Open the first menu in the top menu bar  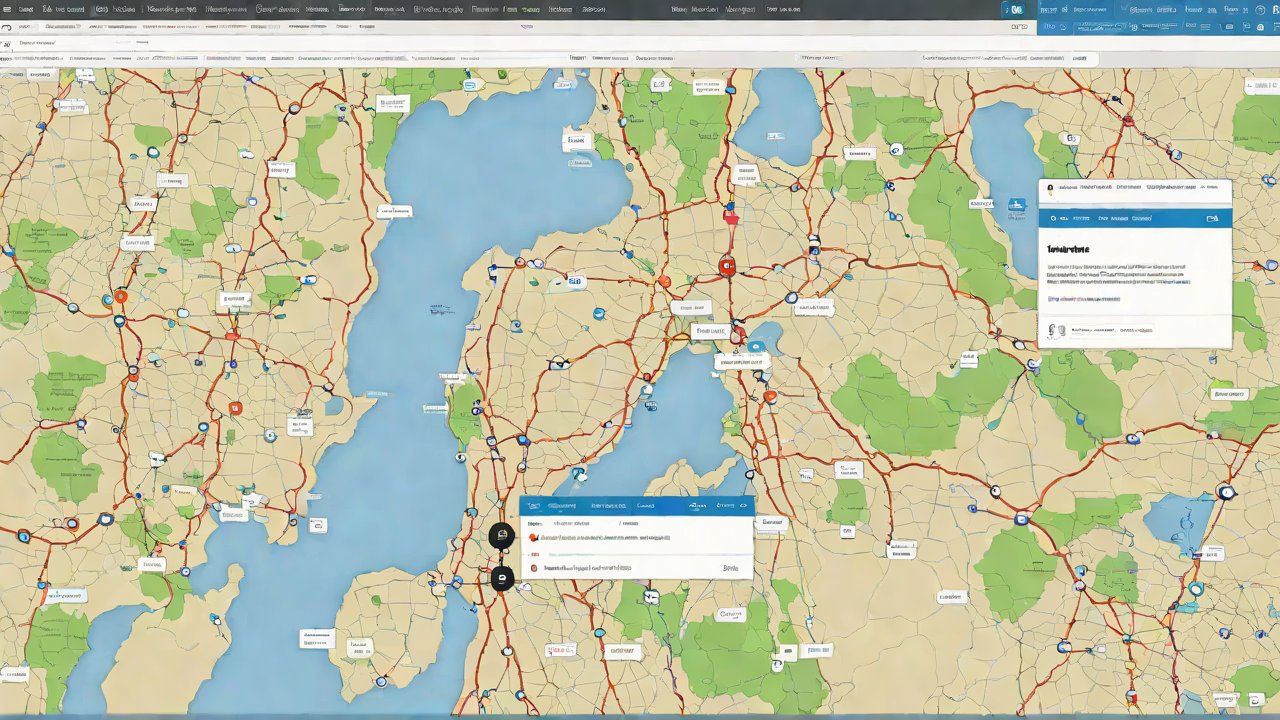coord(25,9)
